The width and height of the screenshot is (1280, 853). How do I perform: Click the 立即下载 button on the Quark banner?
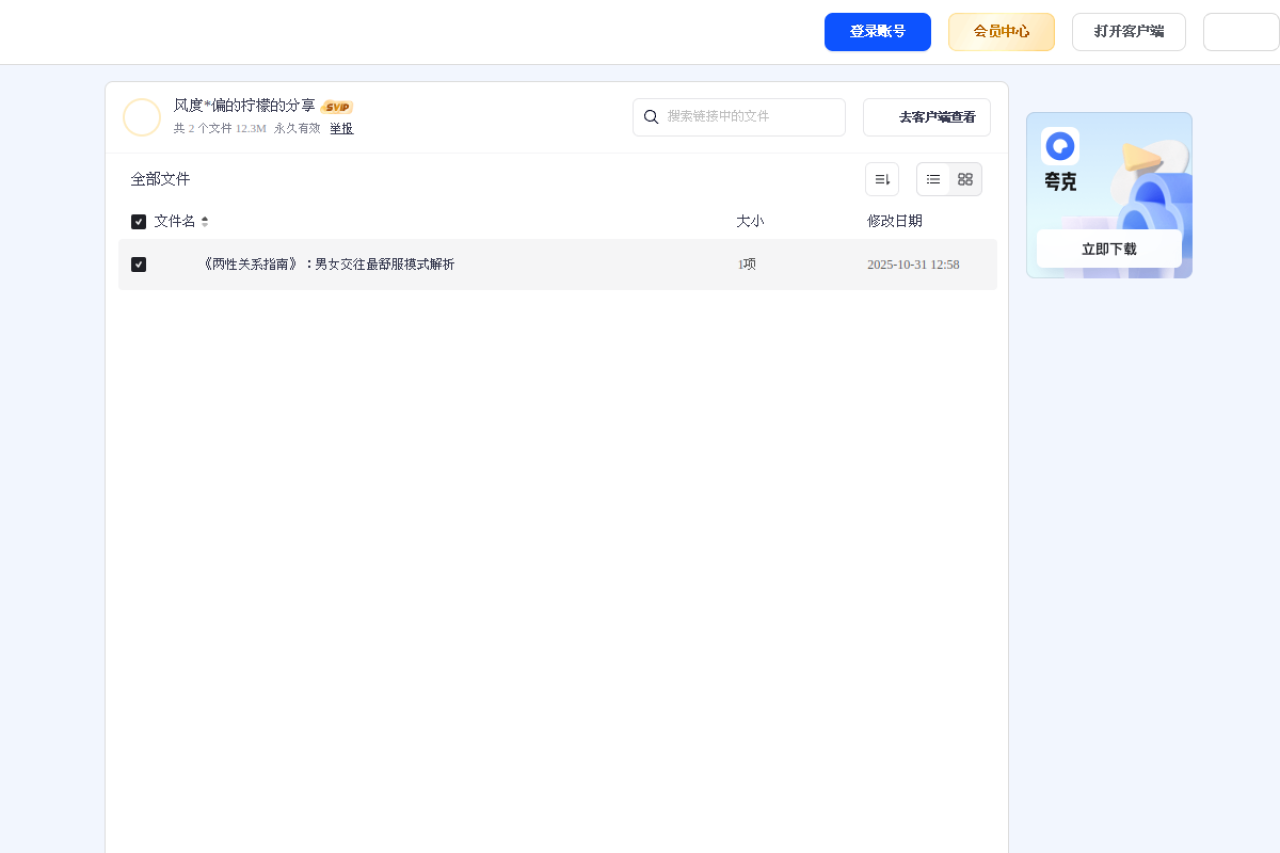(1108, 248)
